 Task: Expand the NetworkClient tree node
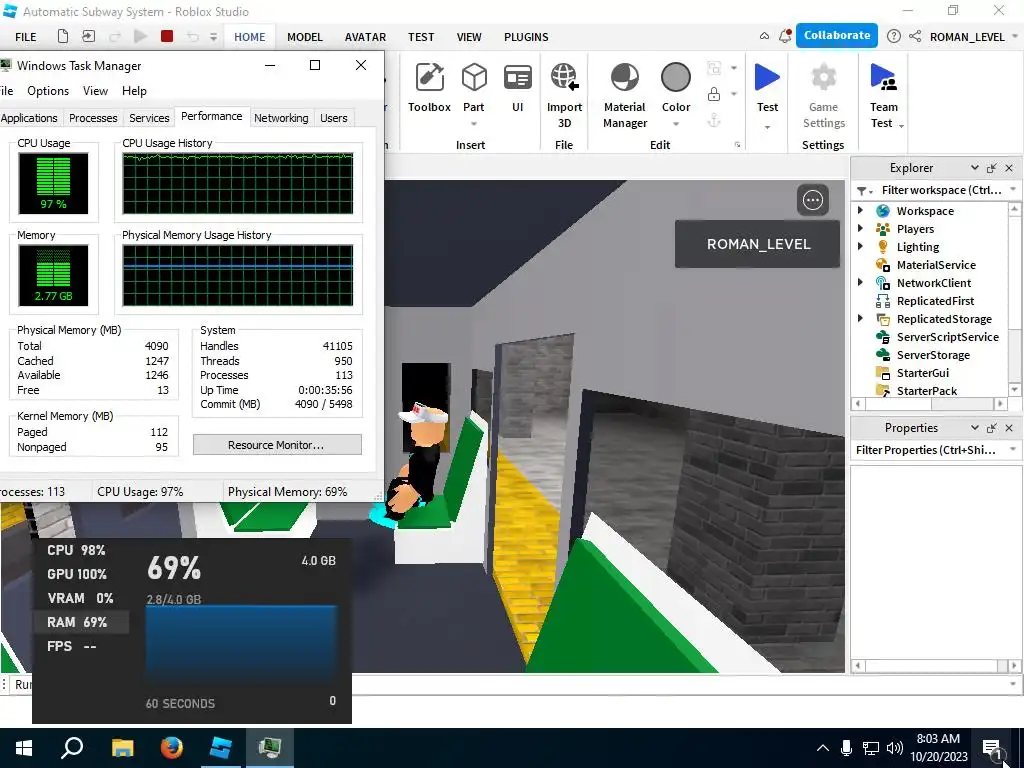860,282
